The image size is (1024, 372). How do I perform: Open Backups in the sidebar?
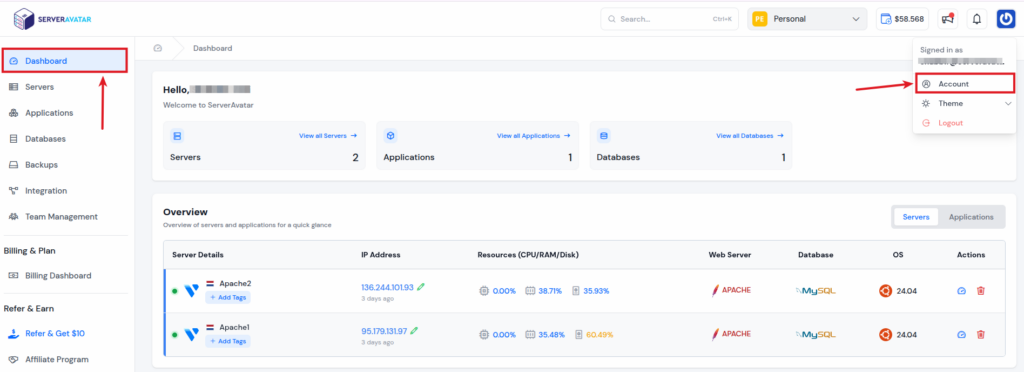tap(41, 165)
